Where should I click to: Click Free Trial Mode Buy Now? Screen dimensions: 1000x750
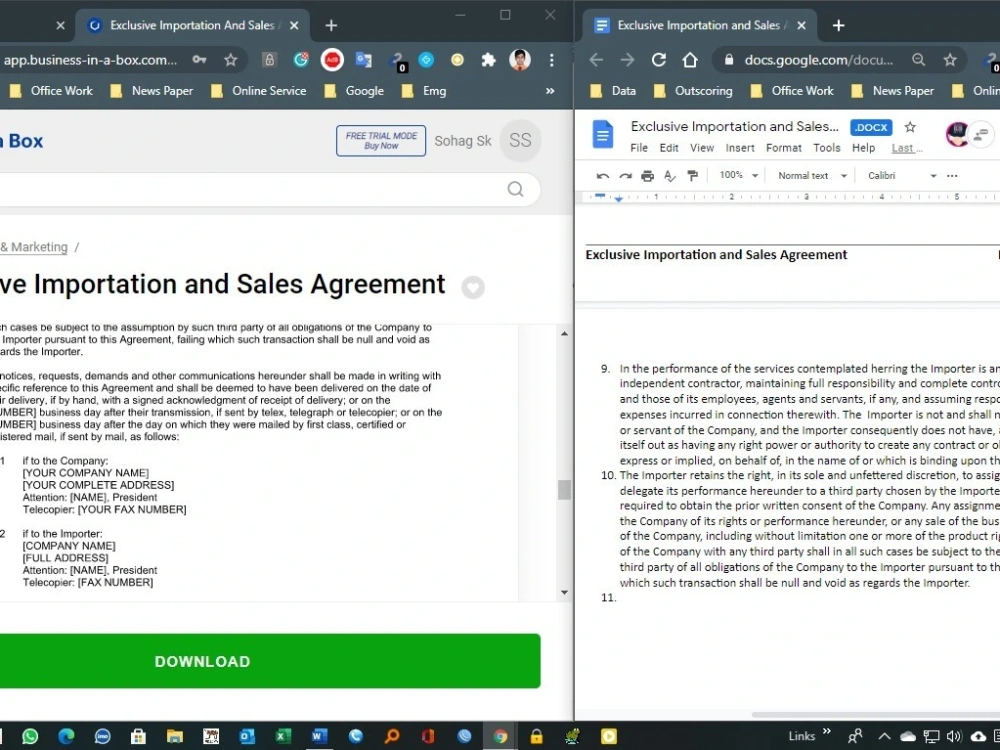coord(381,141)
